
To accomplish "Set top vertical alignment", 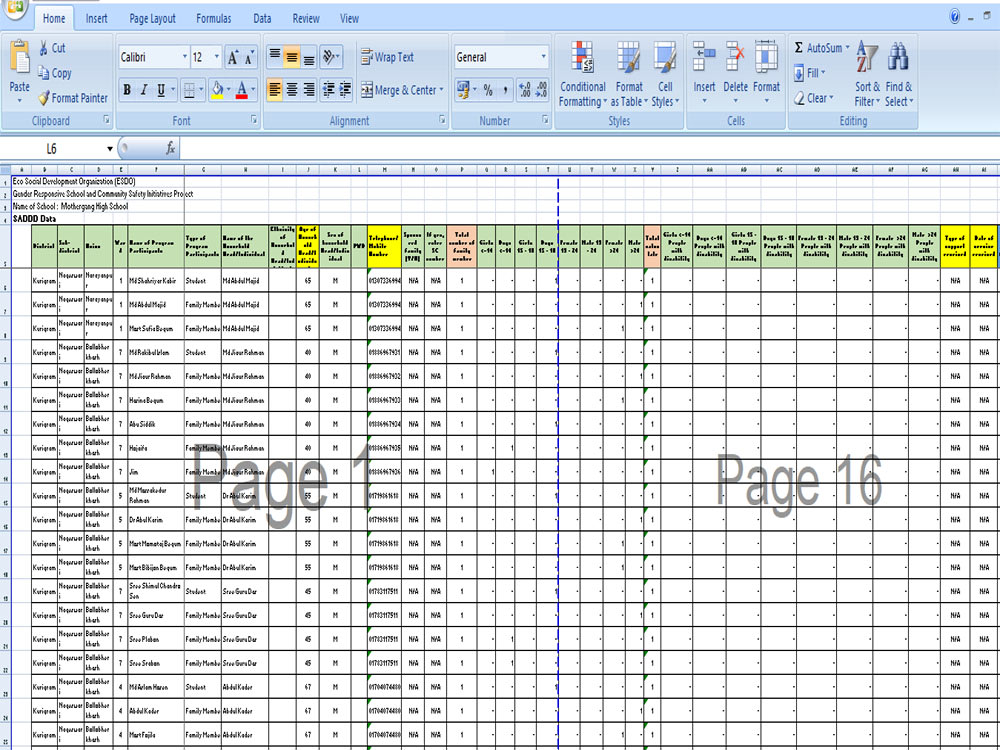I will click(275, 57).
